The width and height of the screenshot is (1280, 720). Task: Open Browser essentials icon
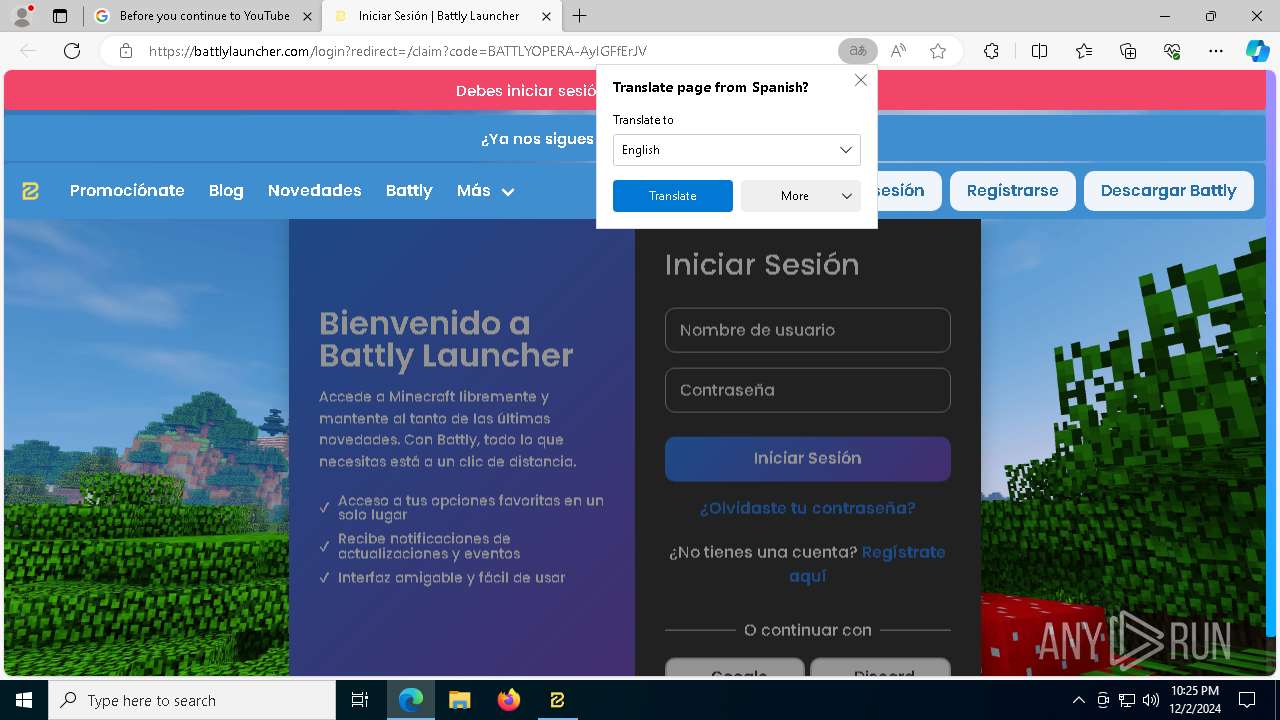1172,51
